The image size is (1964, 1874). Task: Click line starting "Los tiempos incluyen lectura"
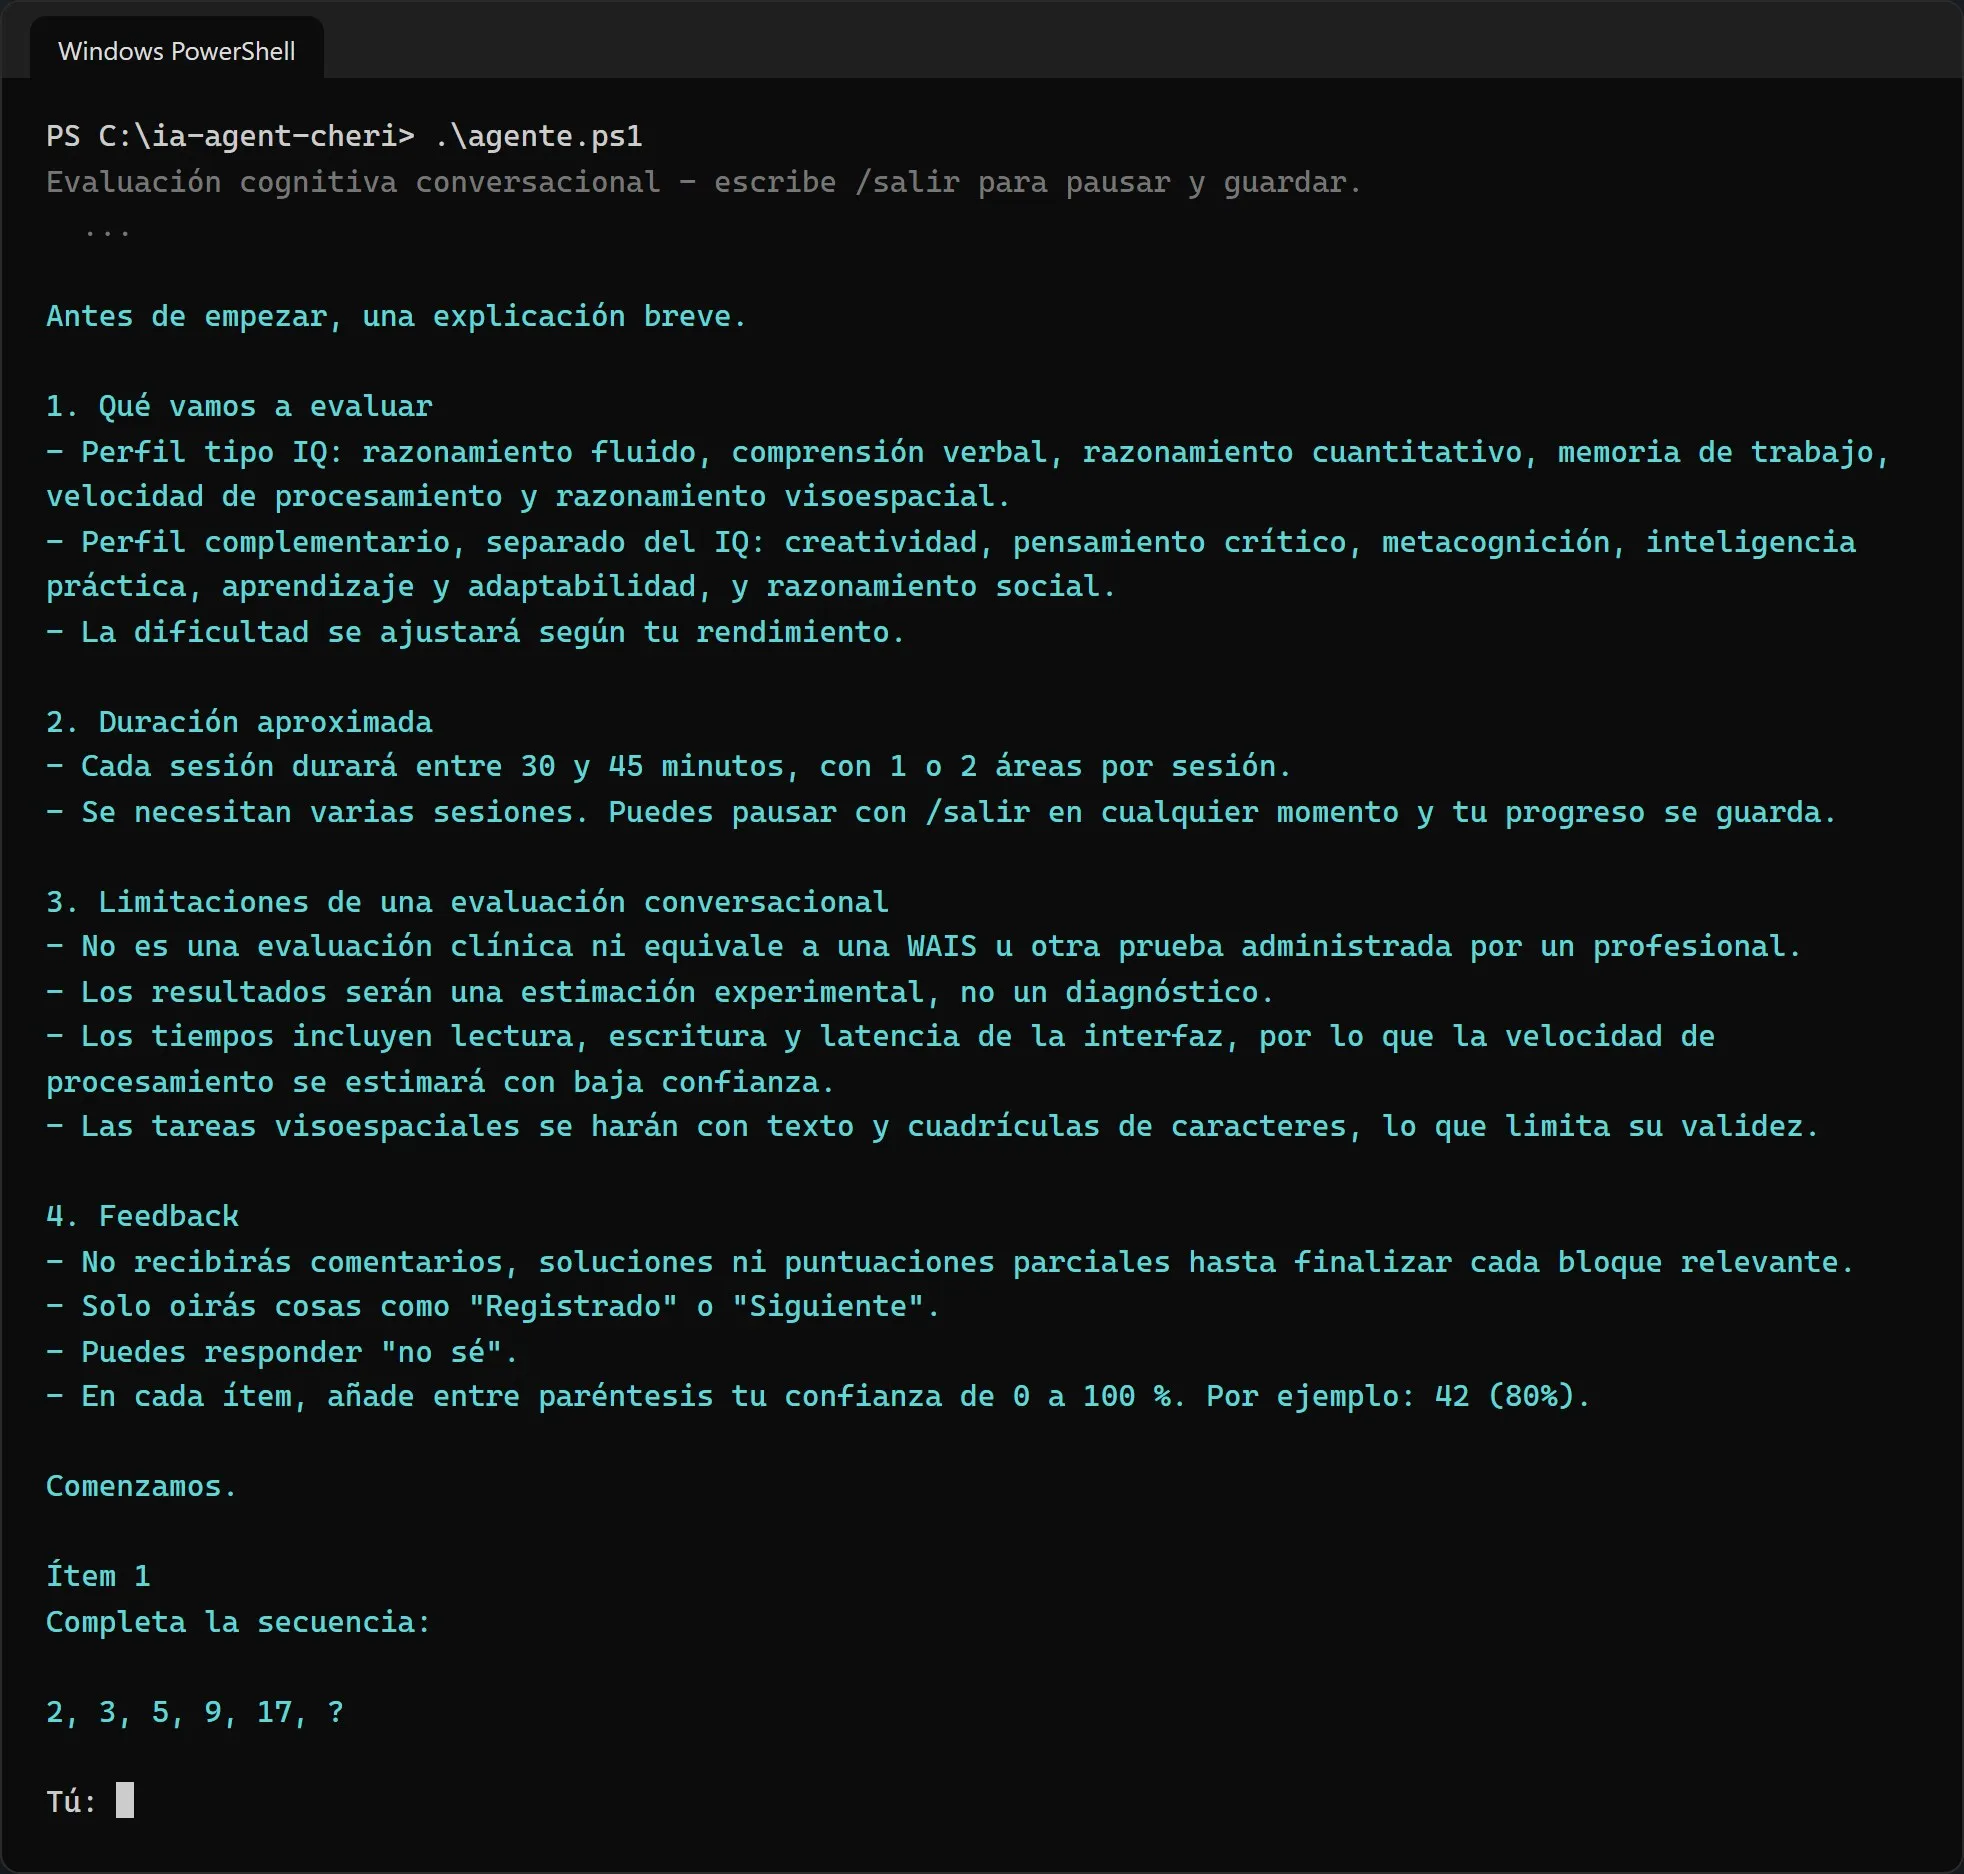[x=880, y=1059]
